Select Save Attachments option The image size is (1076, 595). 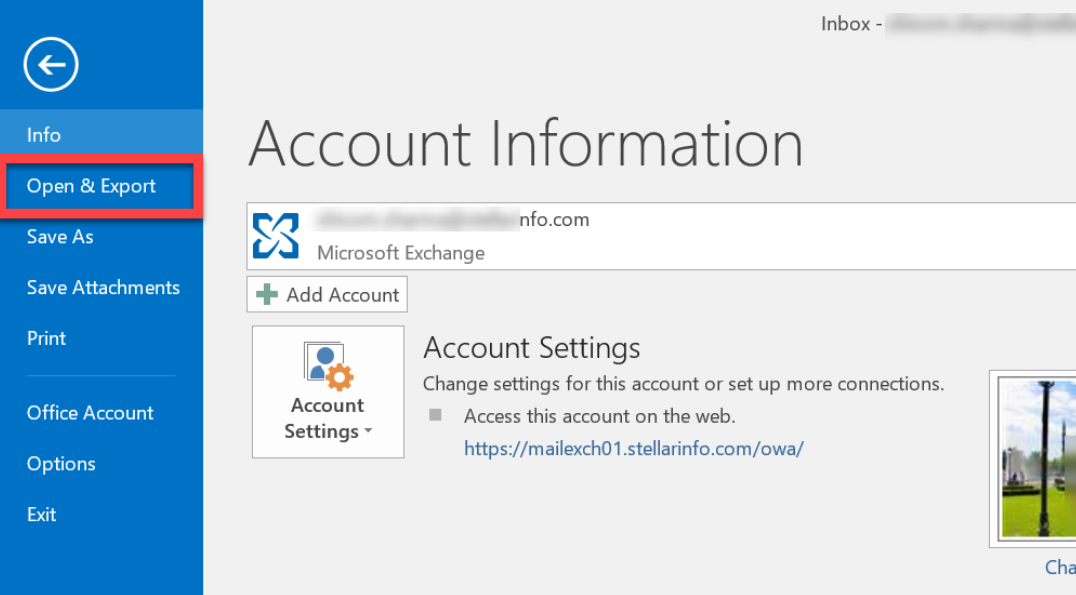102,288
